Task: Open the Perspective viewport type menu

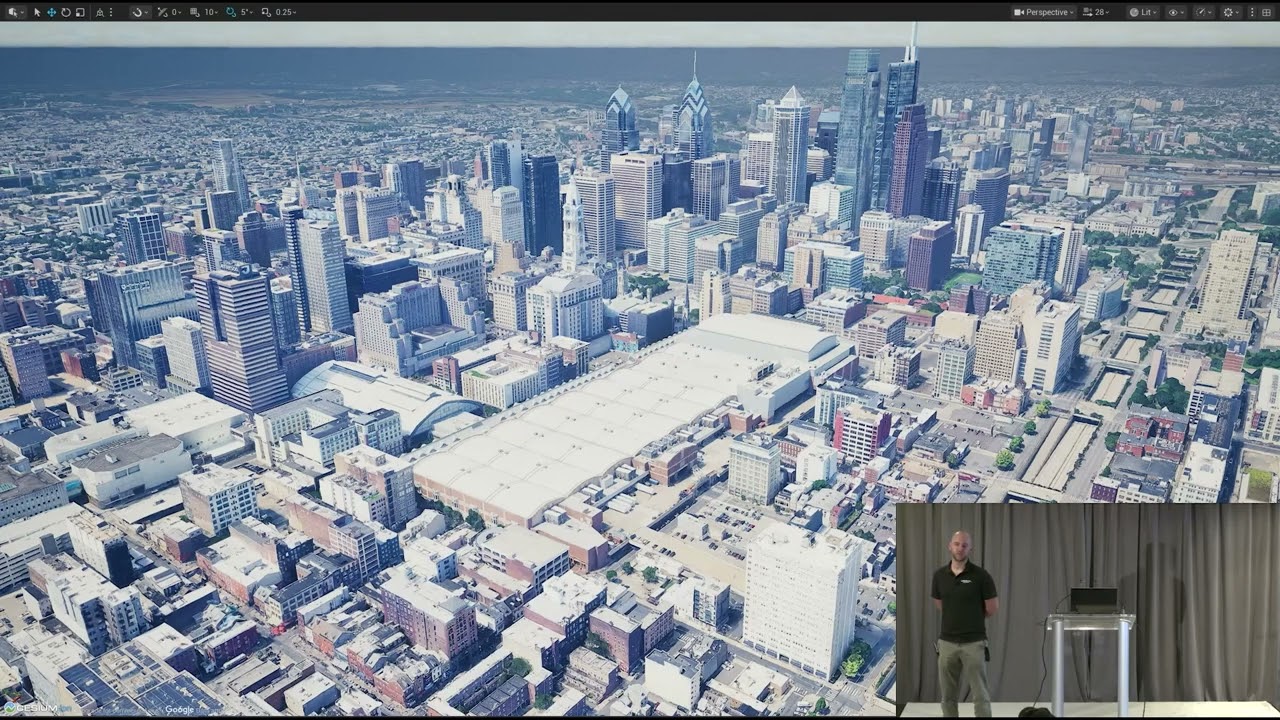Action: point(1043,12)
